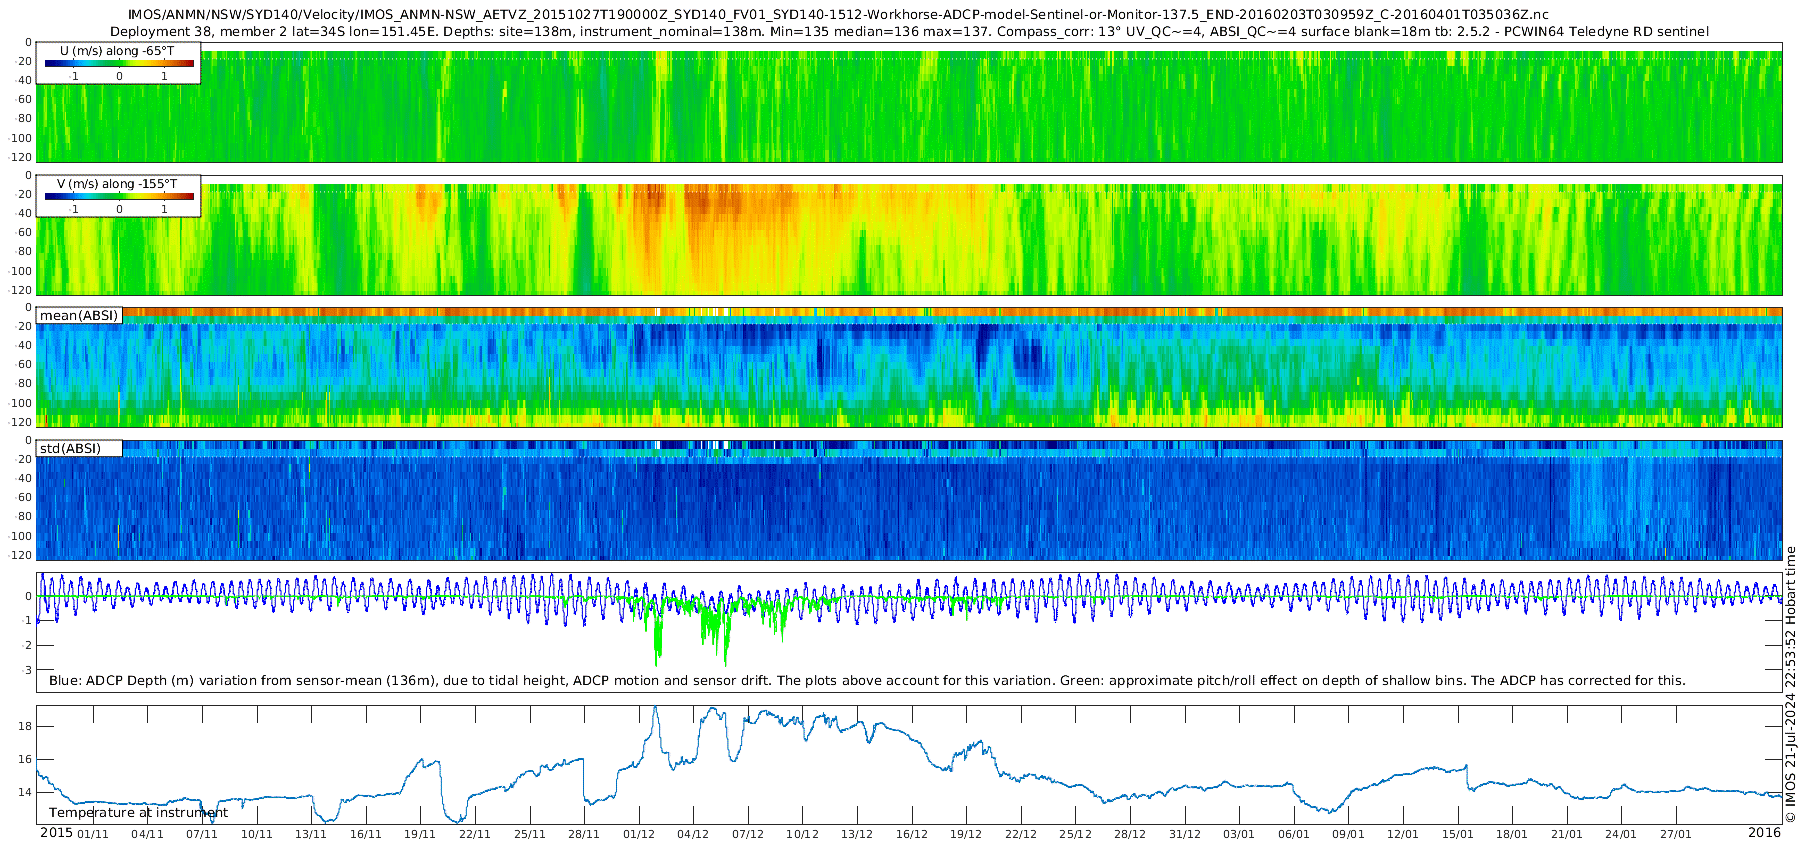Click the 'U (m/s) along -65°T' legend title

117,51
